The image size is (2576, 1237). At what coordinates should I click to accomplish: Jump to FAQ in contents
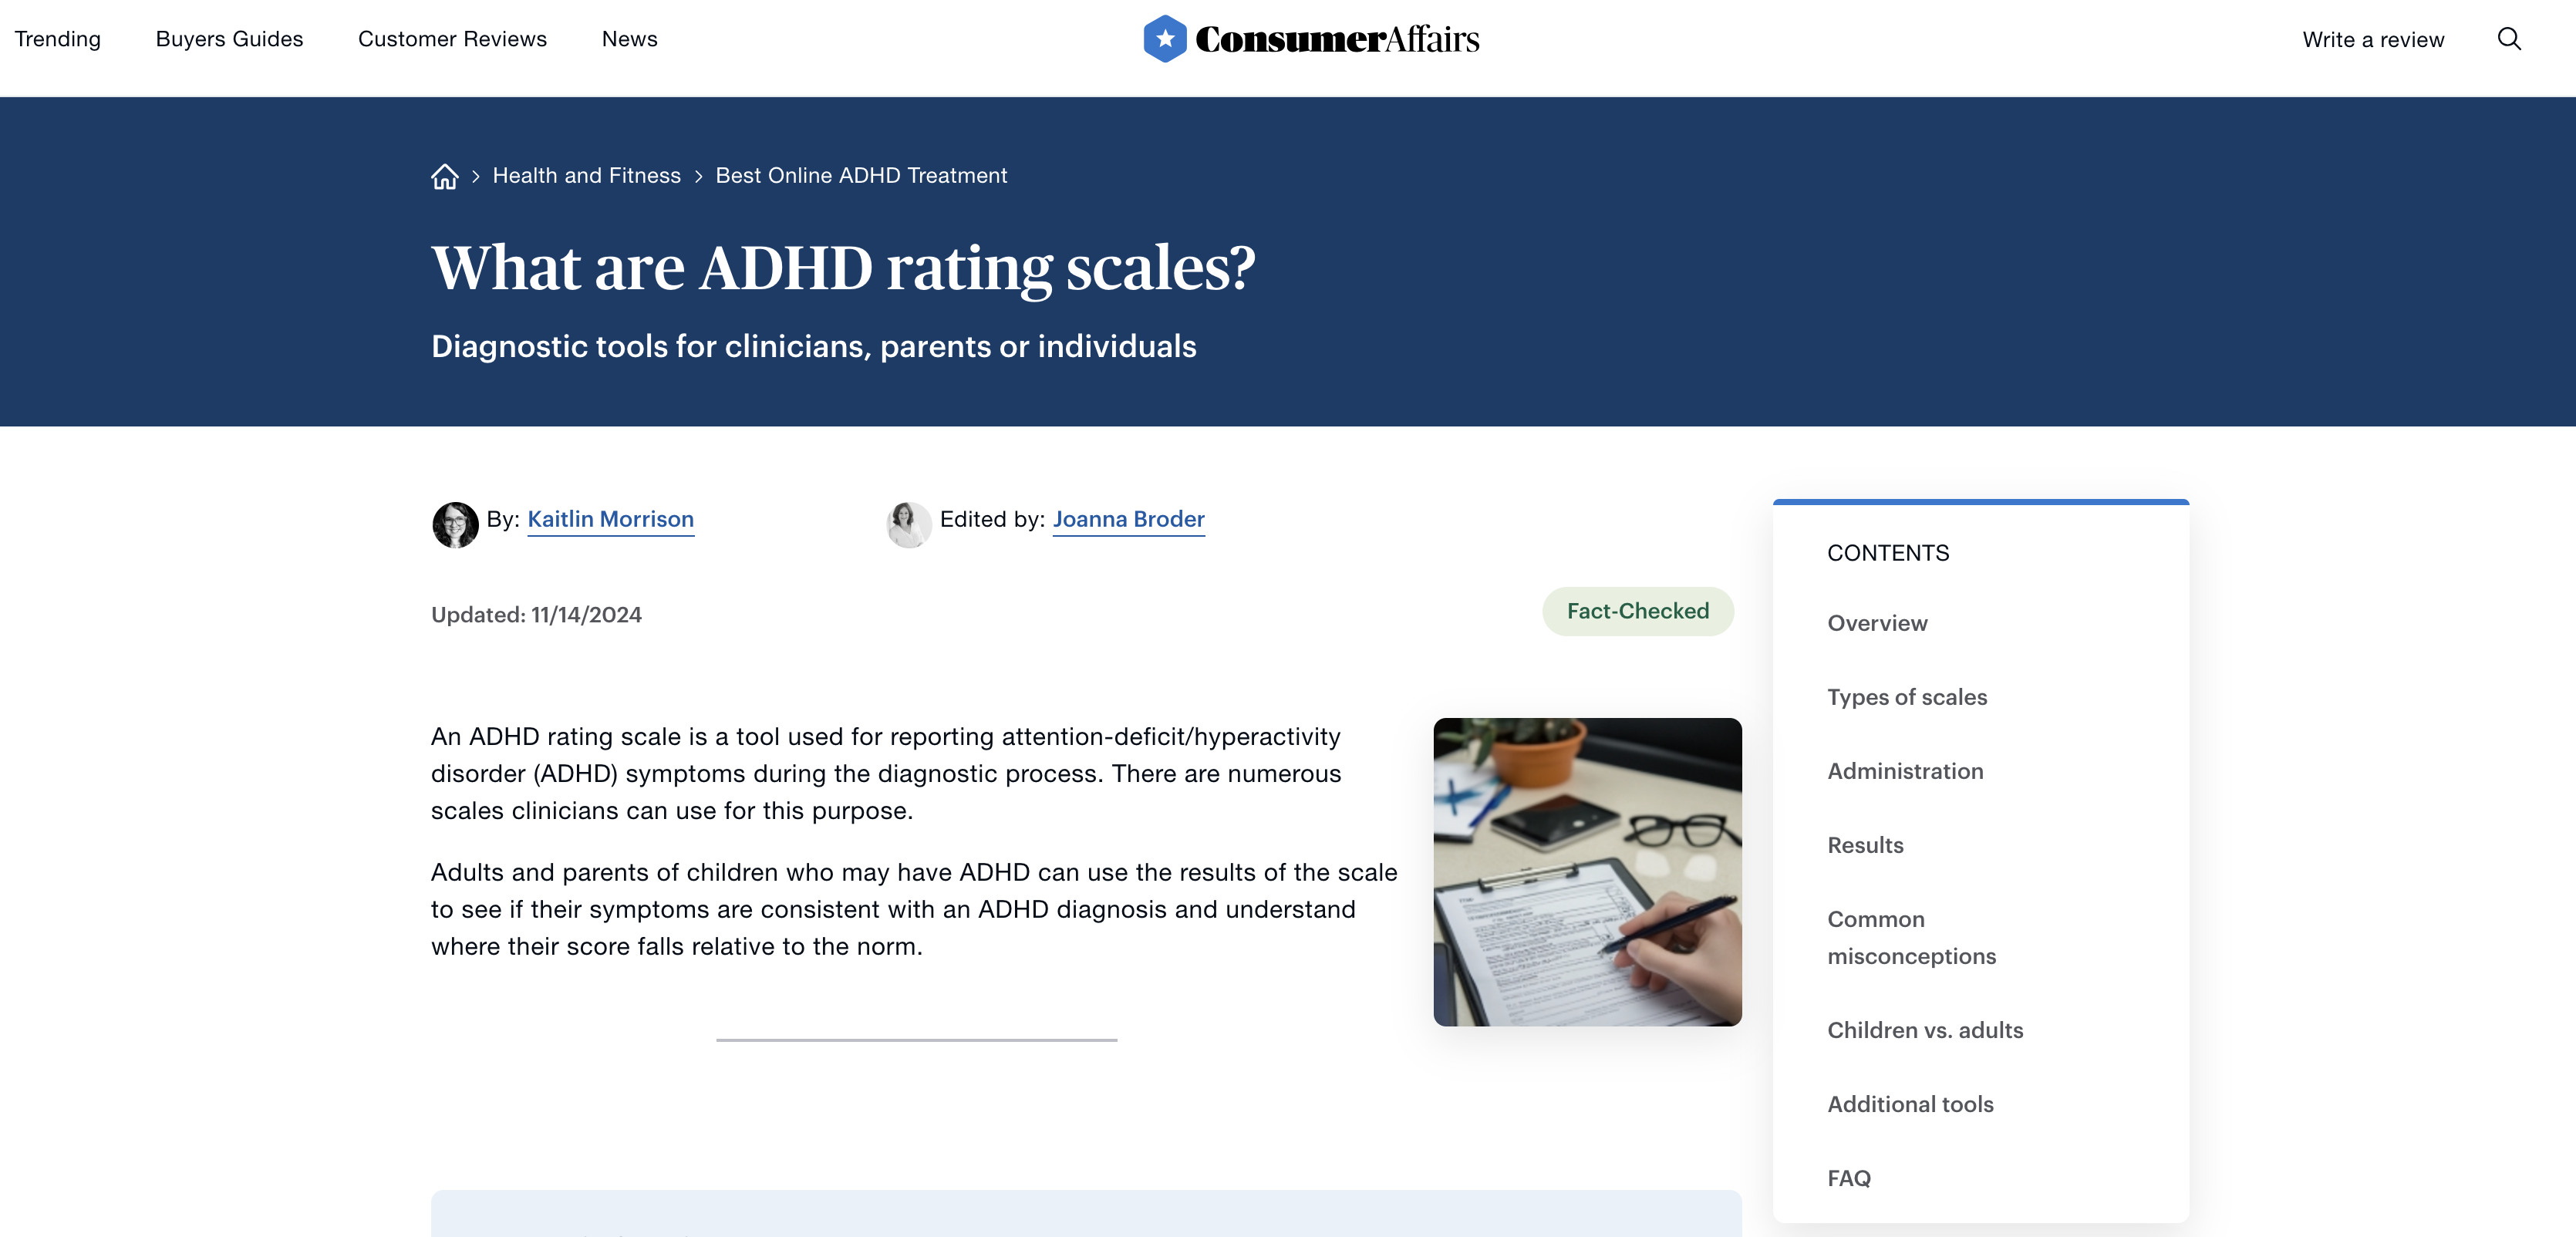1848,1178
